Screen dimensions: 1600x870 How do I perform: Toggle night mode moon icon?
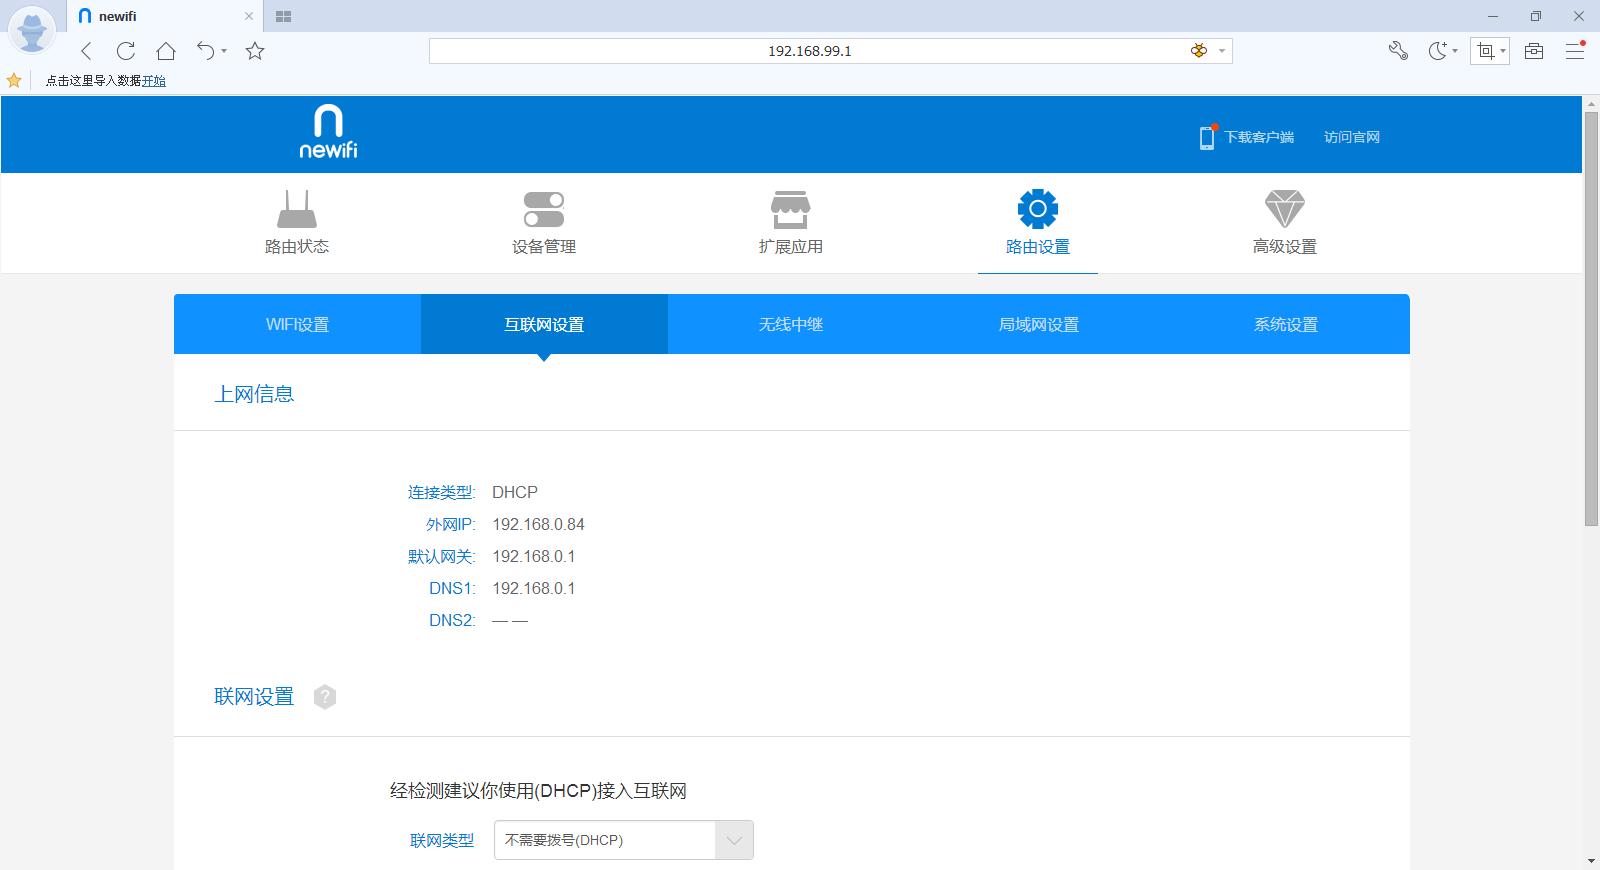coord(1437,51)
